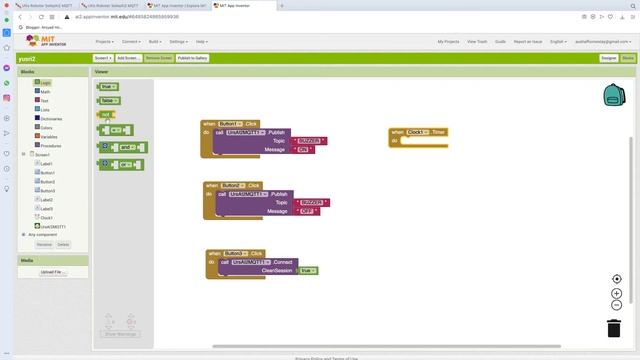Select the Colors blocks category
The width and height of the screenshot is (640, 360).
[46, 128]
